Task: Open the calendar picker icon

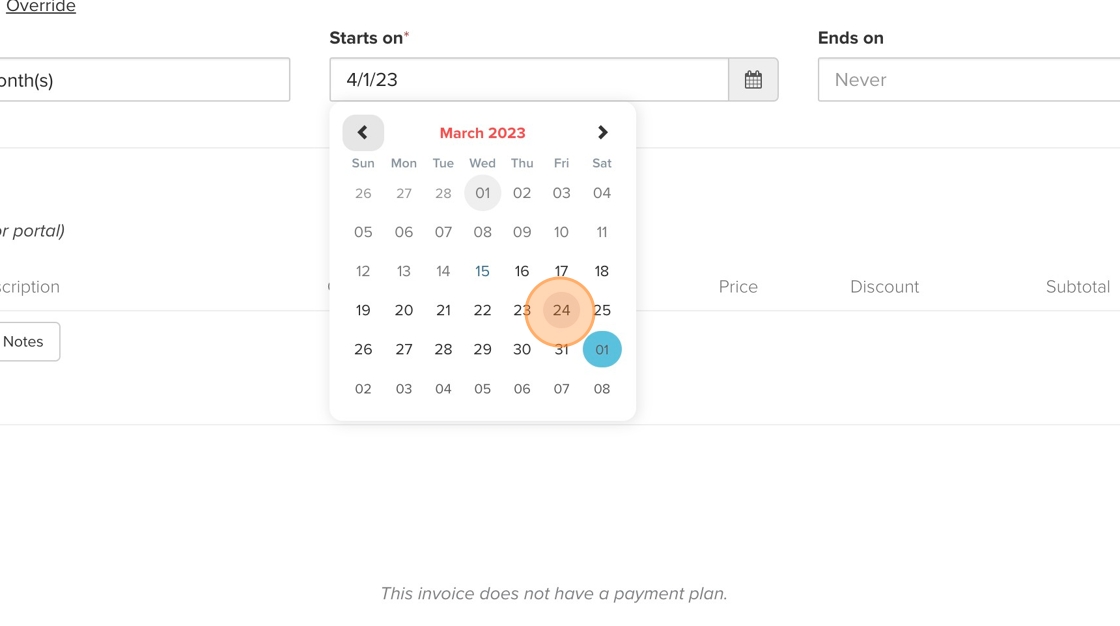Action: click(753, 80)
